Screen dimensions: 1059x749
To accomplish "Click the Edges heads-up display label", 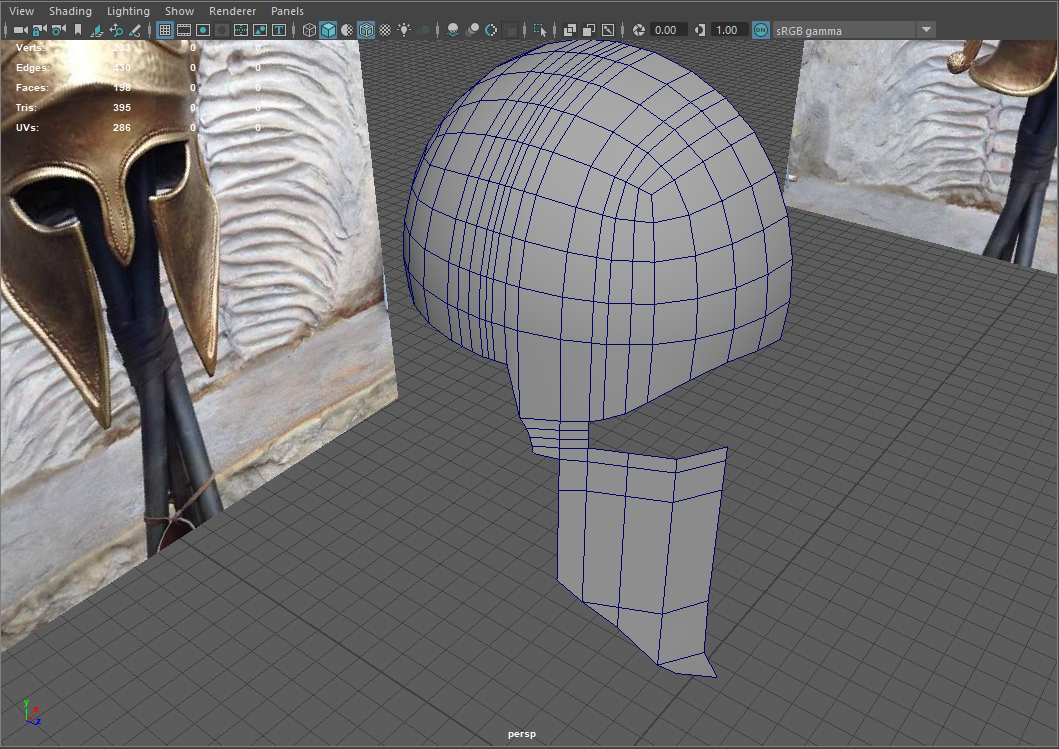I will click(32, 68).
